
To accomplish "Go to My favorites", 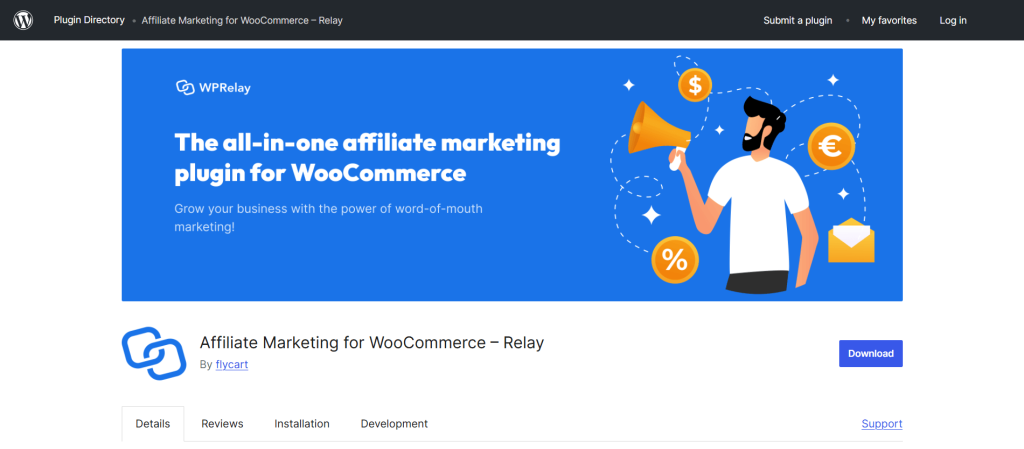I will (889, 20).
